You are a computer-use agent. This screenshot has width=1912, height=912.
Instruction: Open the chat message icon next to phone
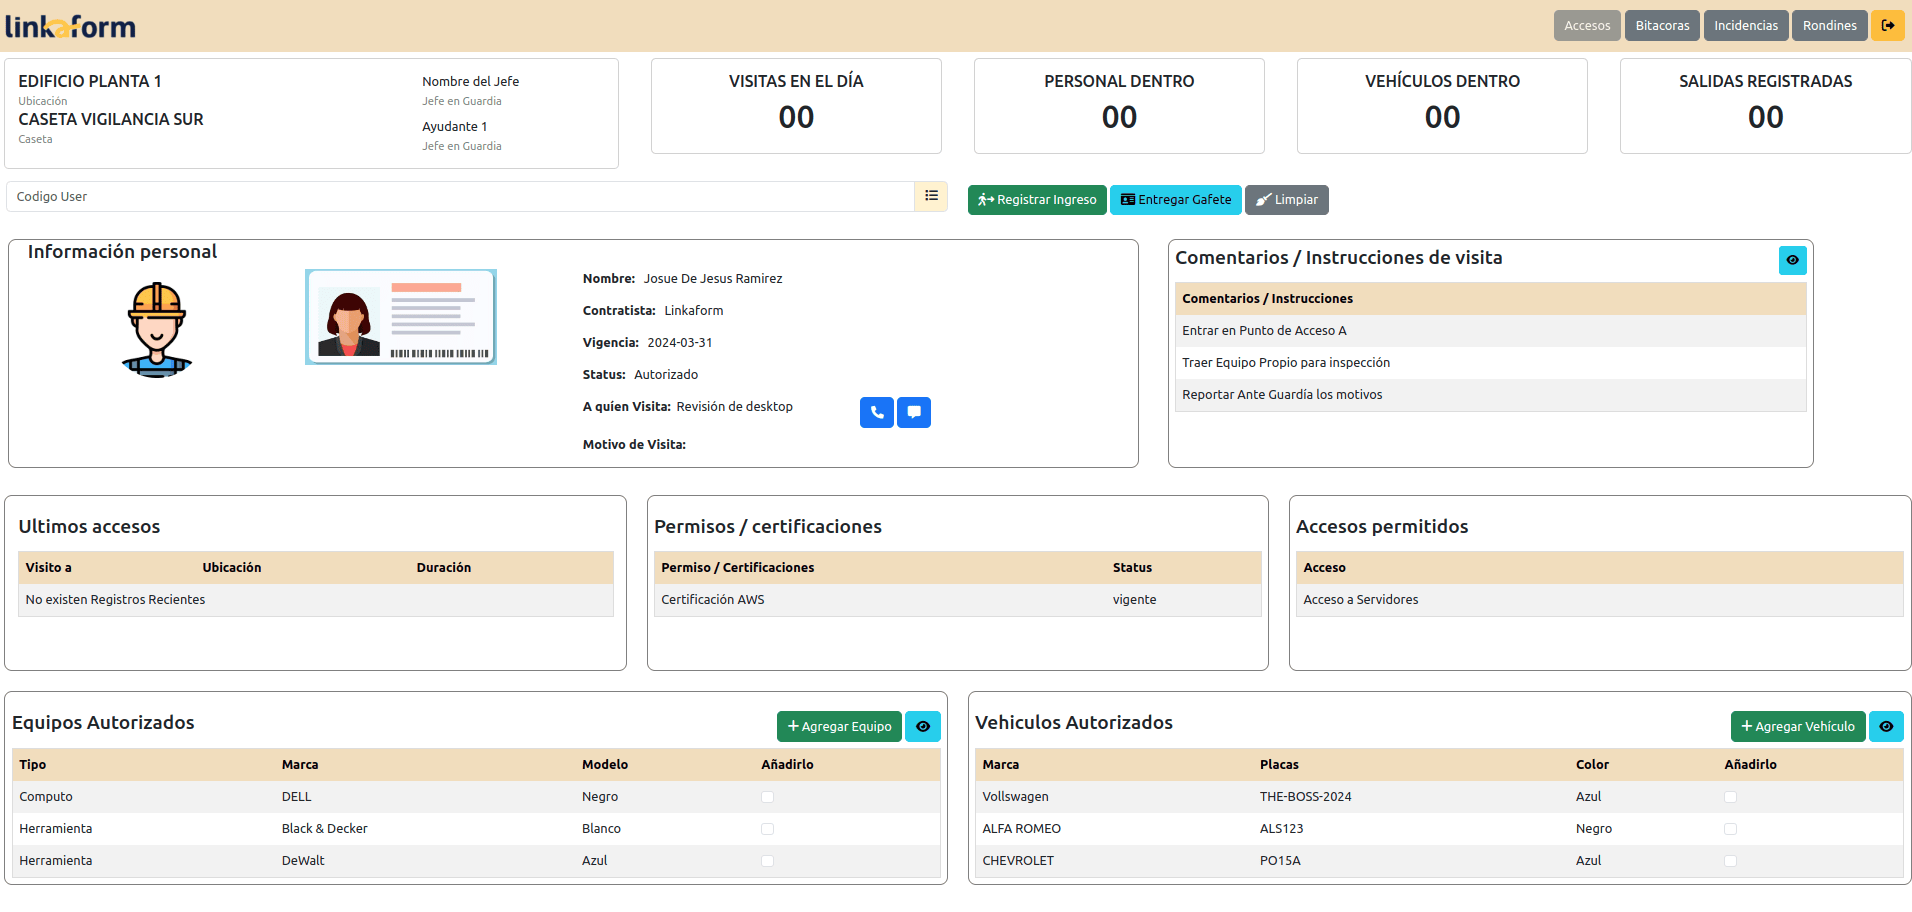pos(913,412)
